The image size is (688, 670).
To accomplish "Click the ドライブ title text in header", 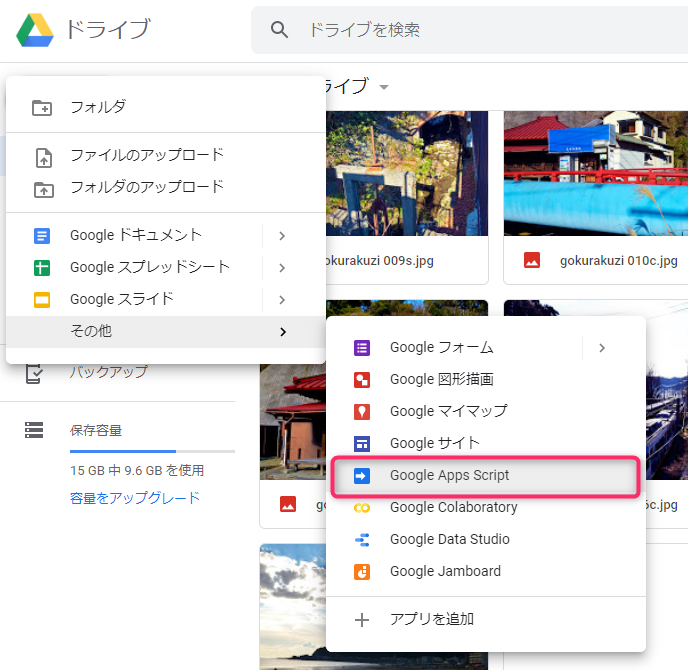I will point(108,29).
